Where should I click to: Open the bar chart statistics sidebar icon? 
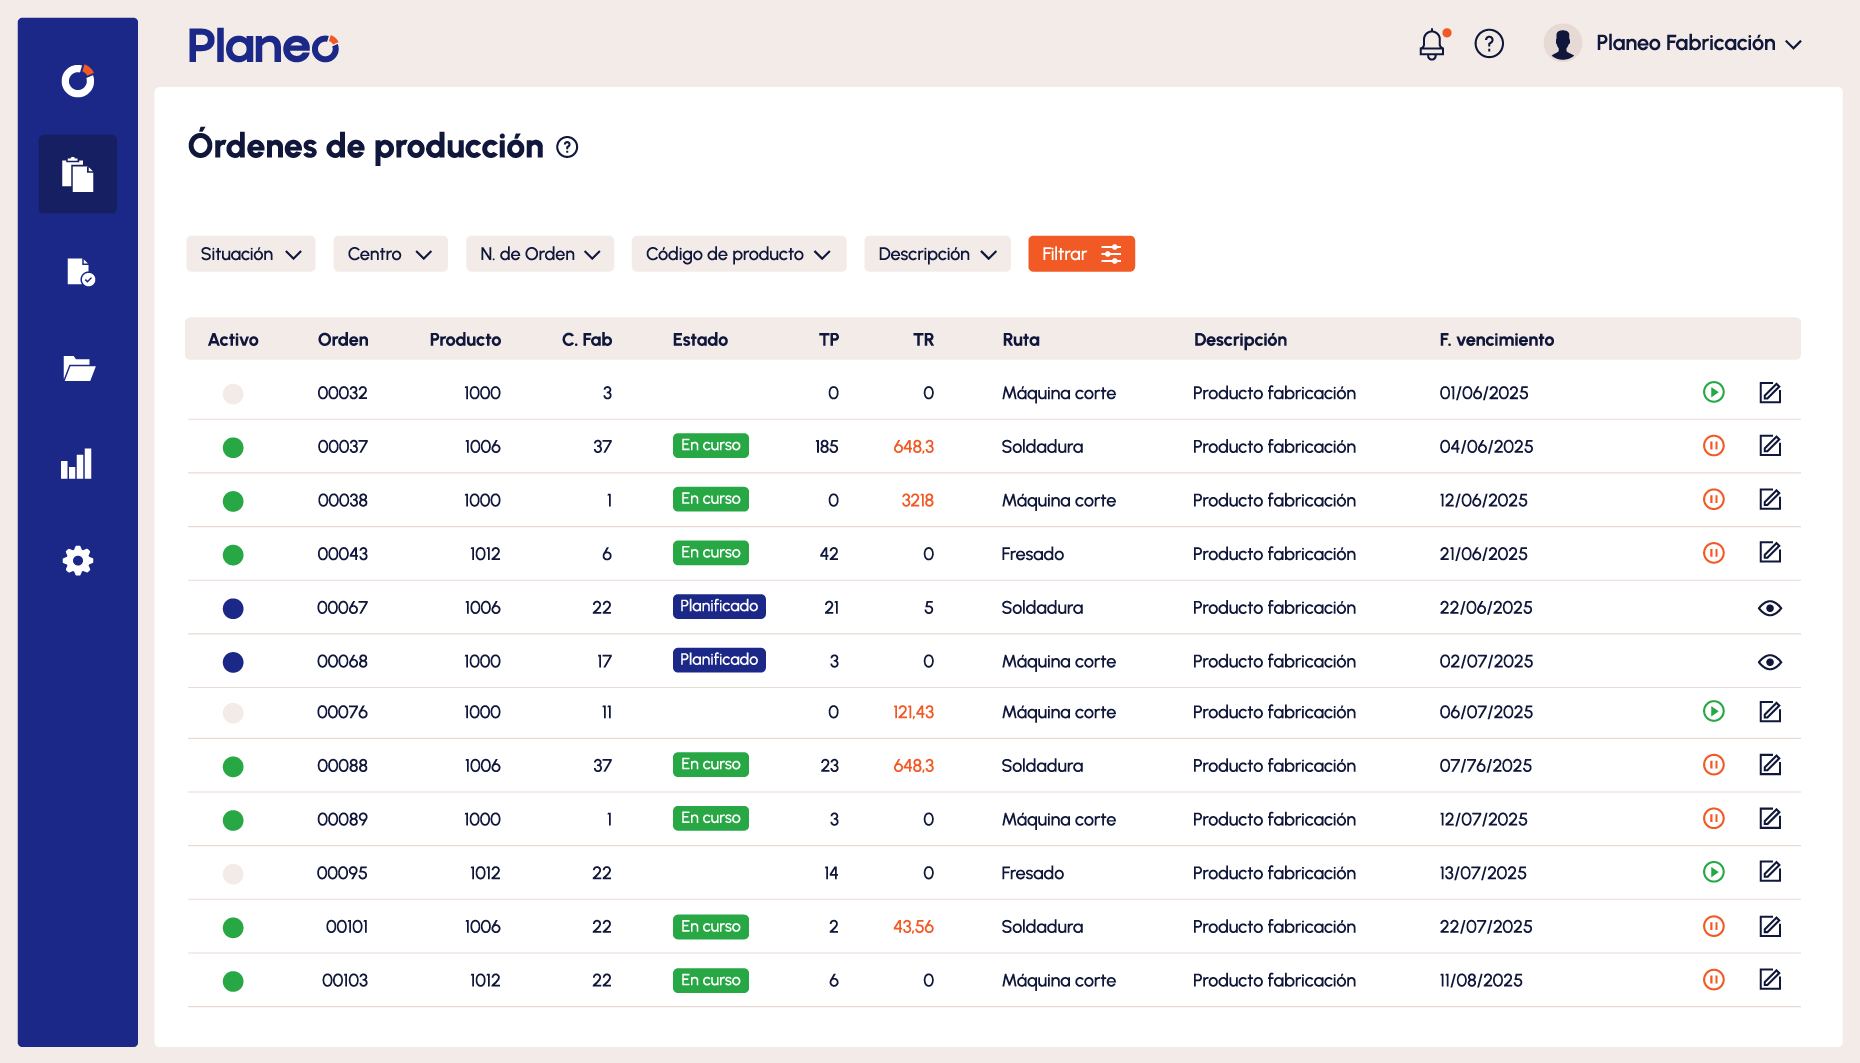click(x=78, y=464)
